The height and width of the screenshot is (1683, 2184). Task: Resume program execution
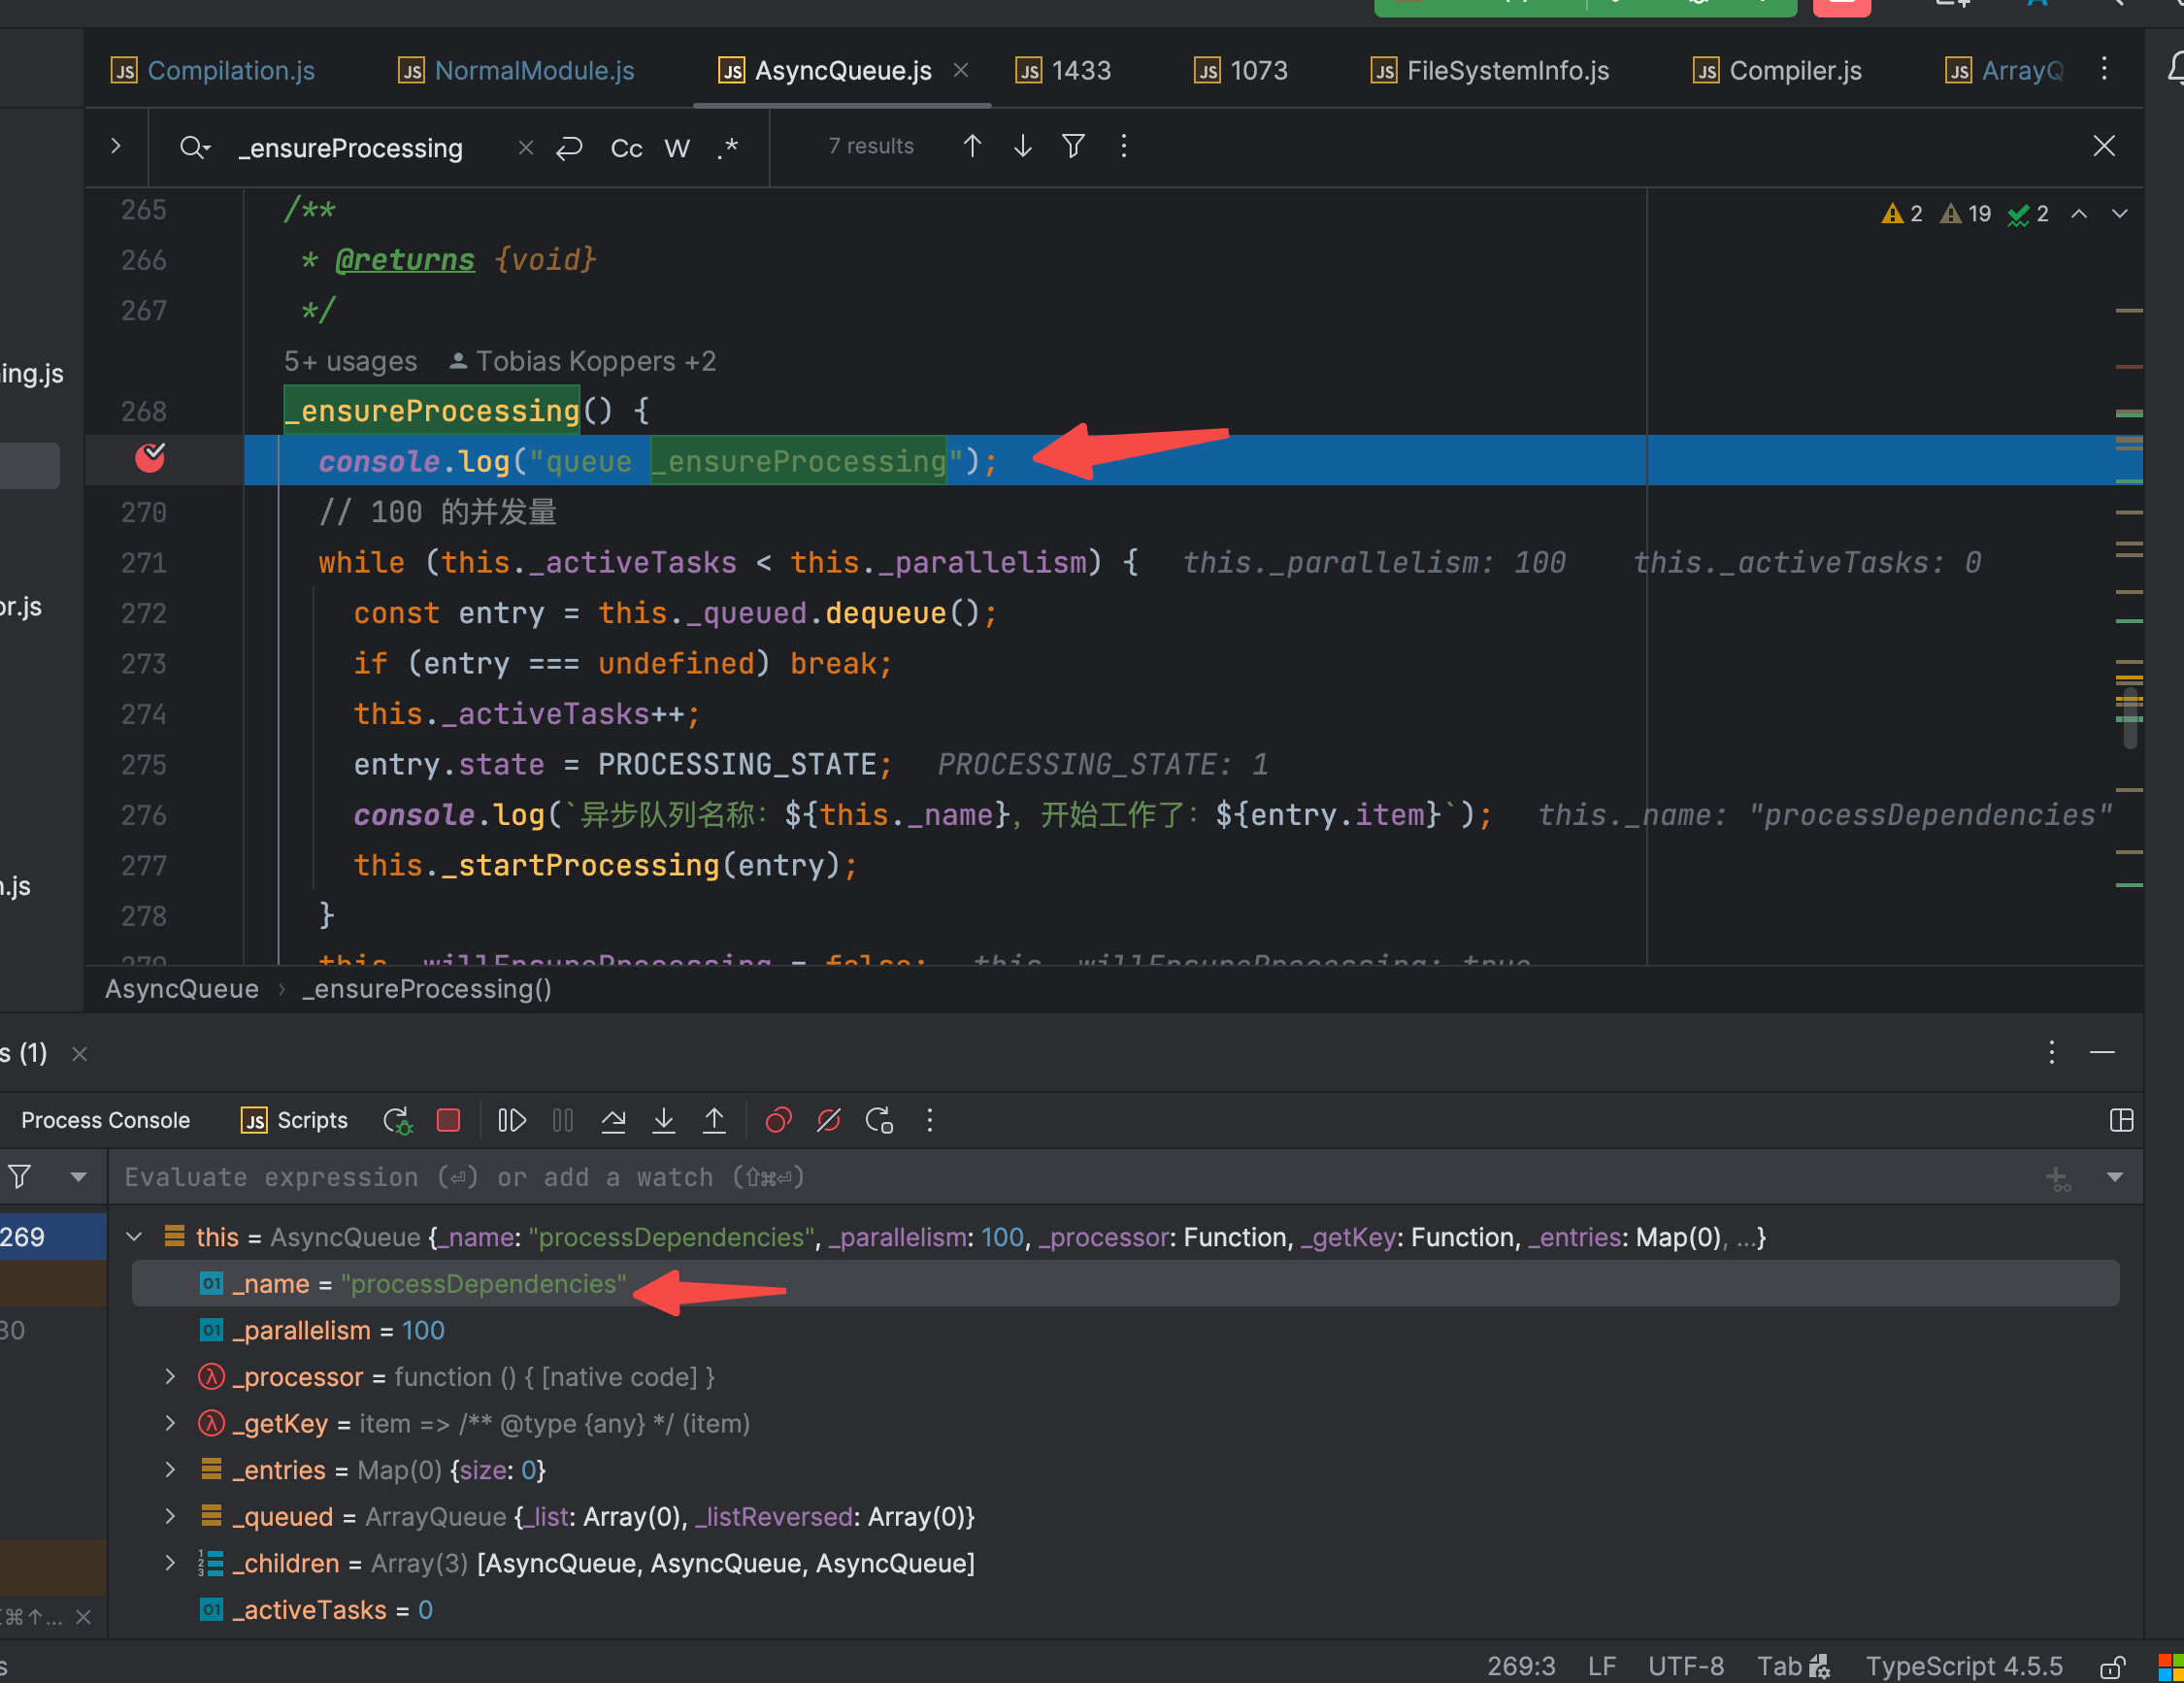[x=512, y=1120]
